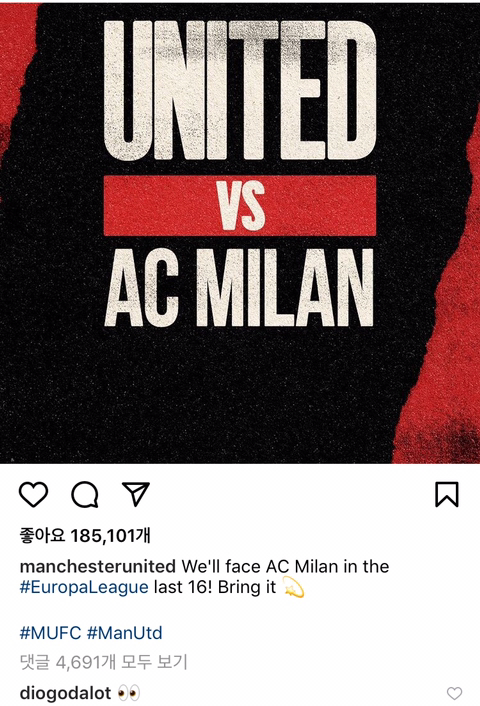Open the manchesterunited profile from the caption
The height and width of the screenshot is (706, 480).
[x=98, y=566]
